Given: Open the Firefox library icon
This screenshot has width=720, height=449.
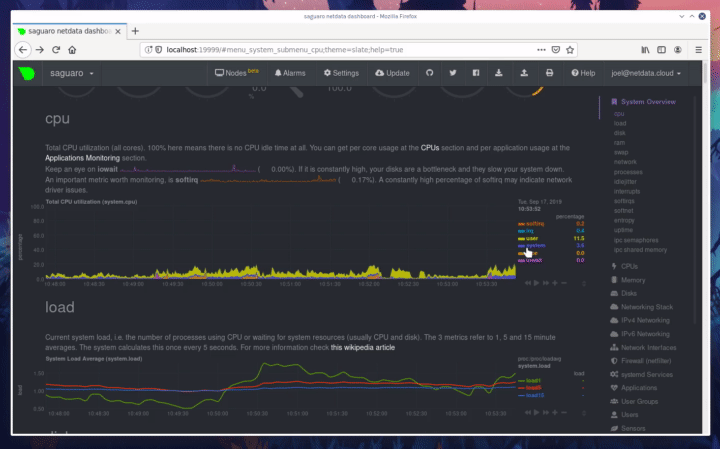Looking at the screenshot, I should [645, 50].
